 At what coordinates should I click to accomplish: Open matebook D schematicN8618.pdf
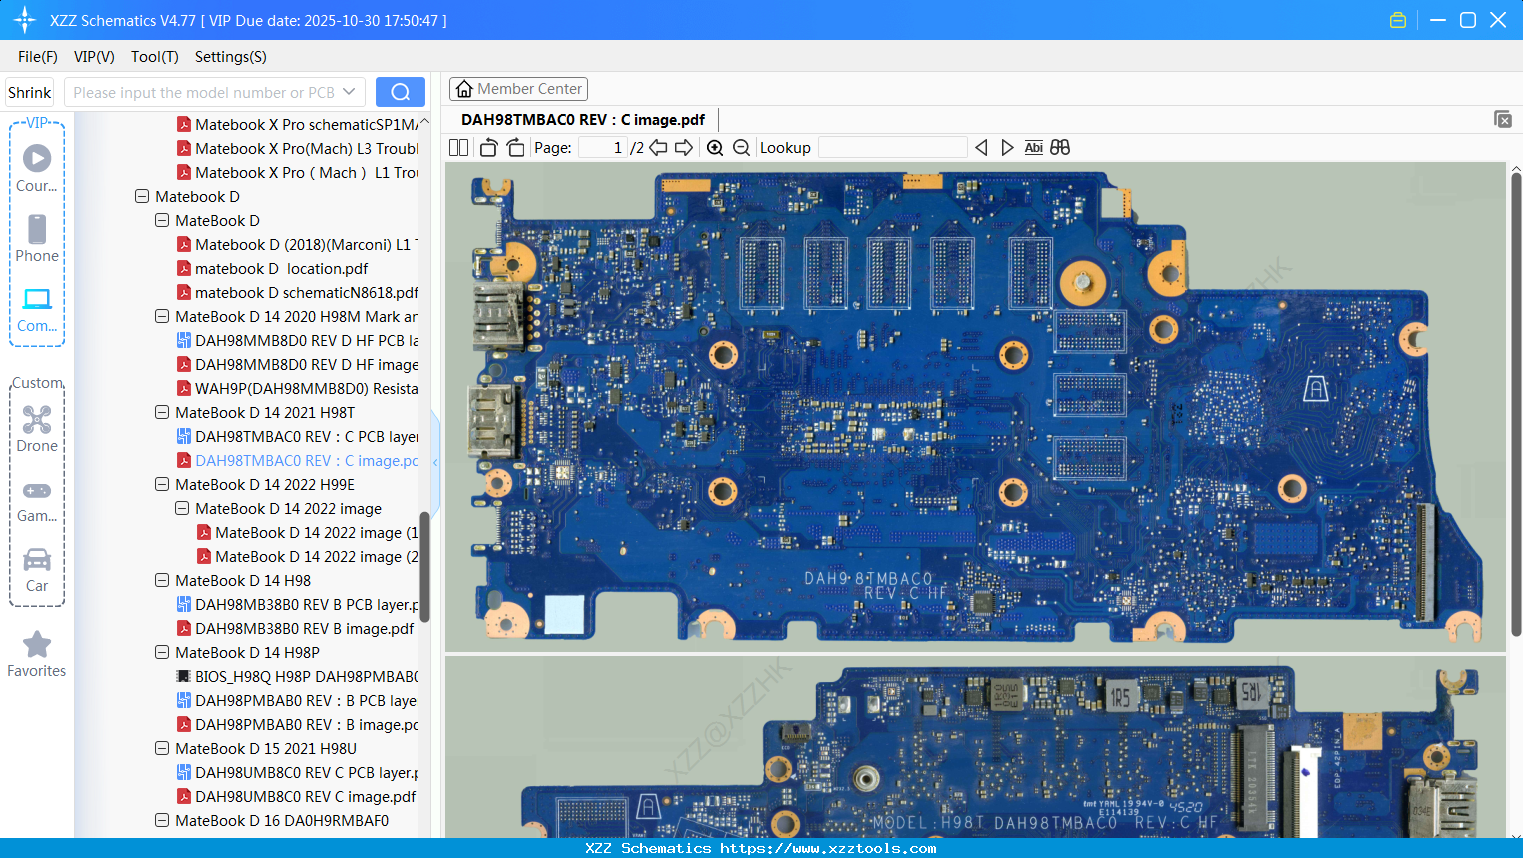[298, 293]
